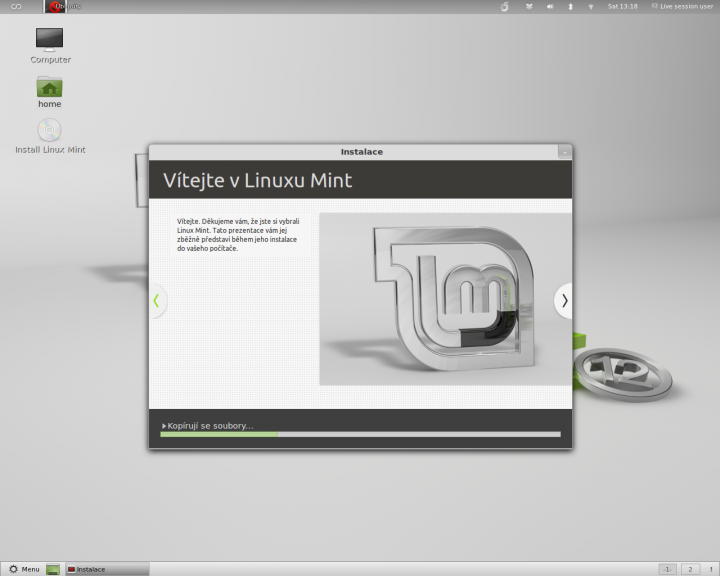Click the swirl update icon in top panel
Image resolution: width=720 pixels, height=576 pixels.
pos(505,6)
